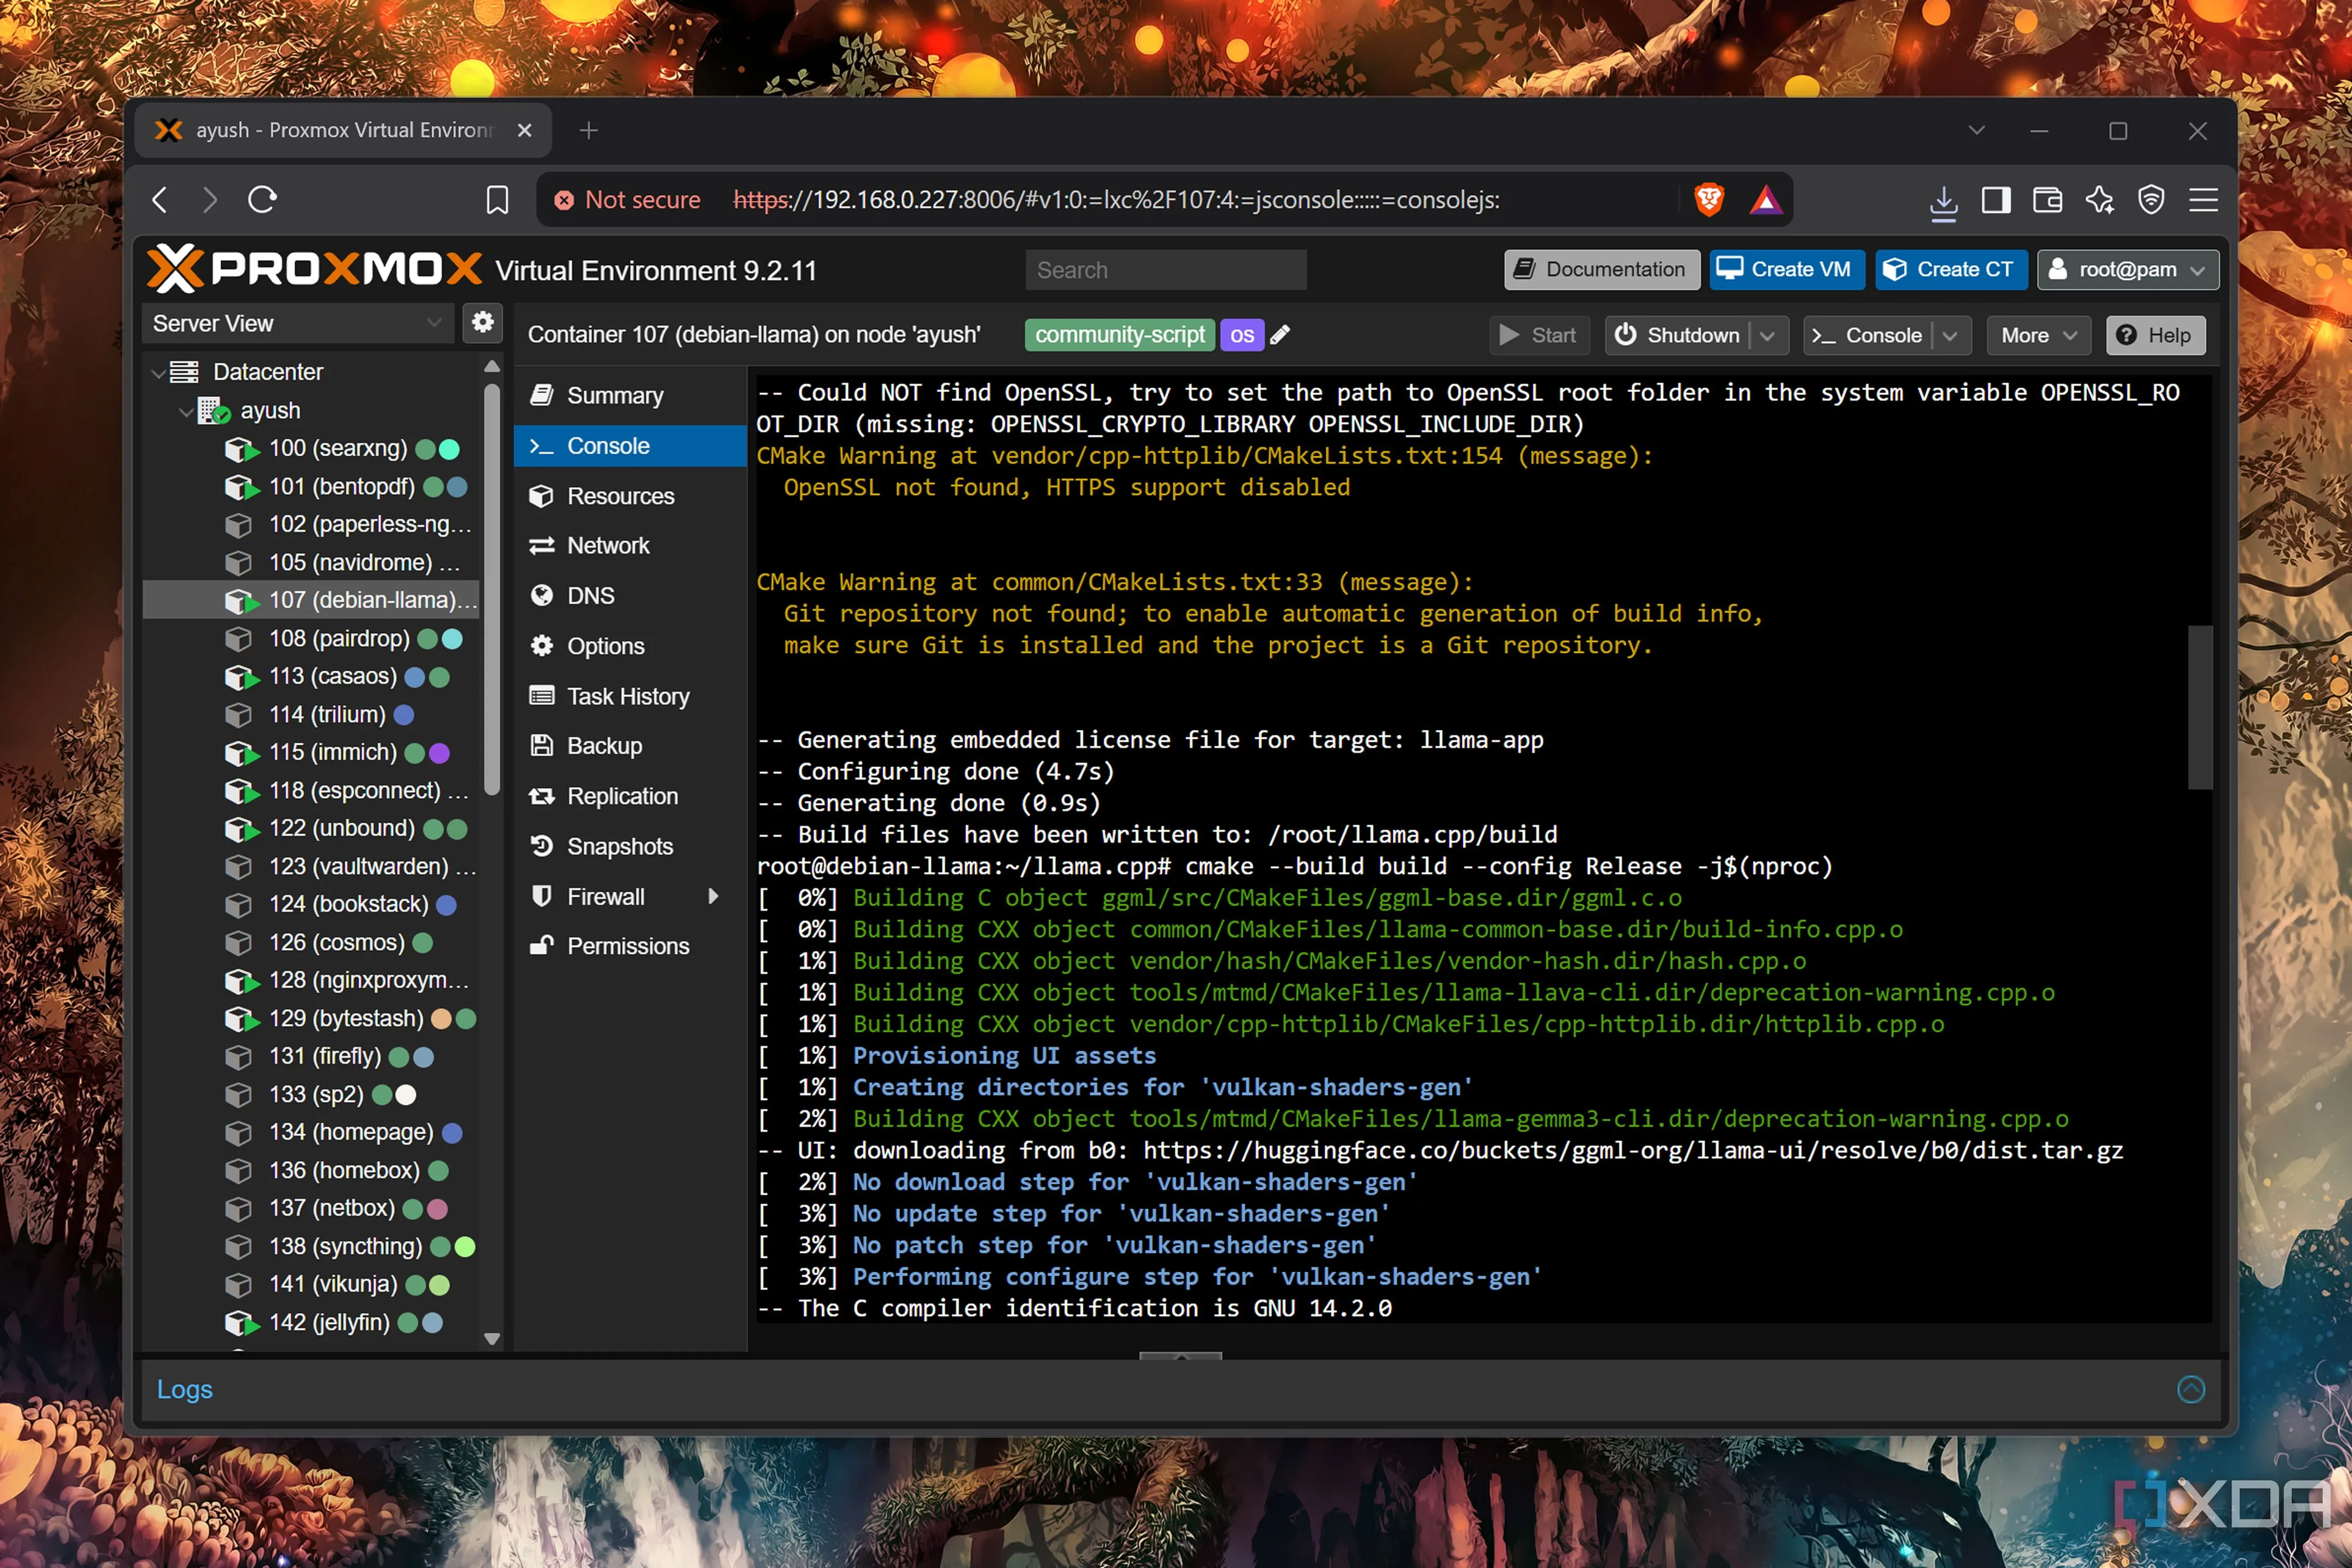This screenshot has height=1568, width=2352.
Task: Click the Proxmox logo
Action: [314, 269]
